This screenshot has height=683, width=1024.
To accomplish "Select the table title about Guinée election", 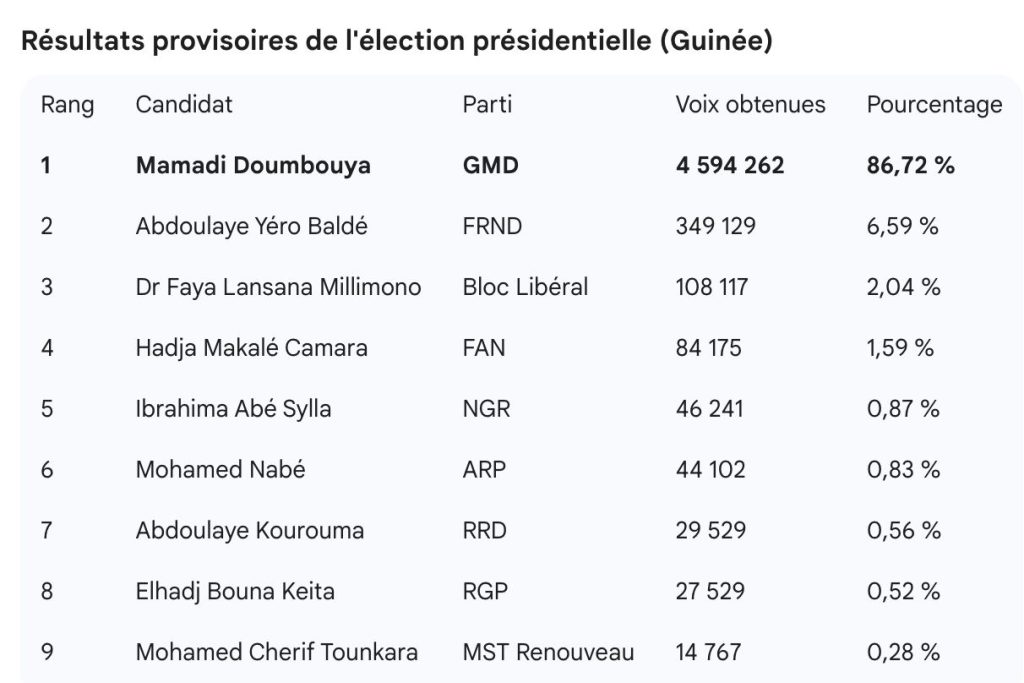I will pos(396,42).
